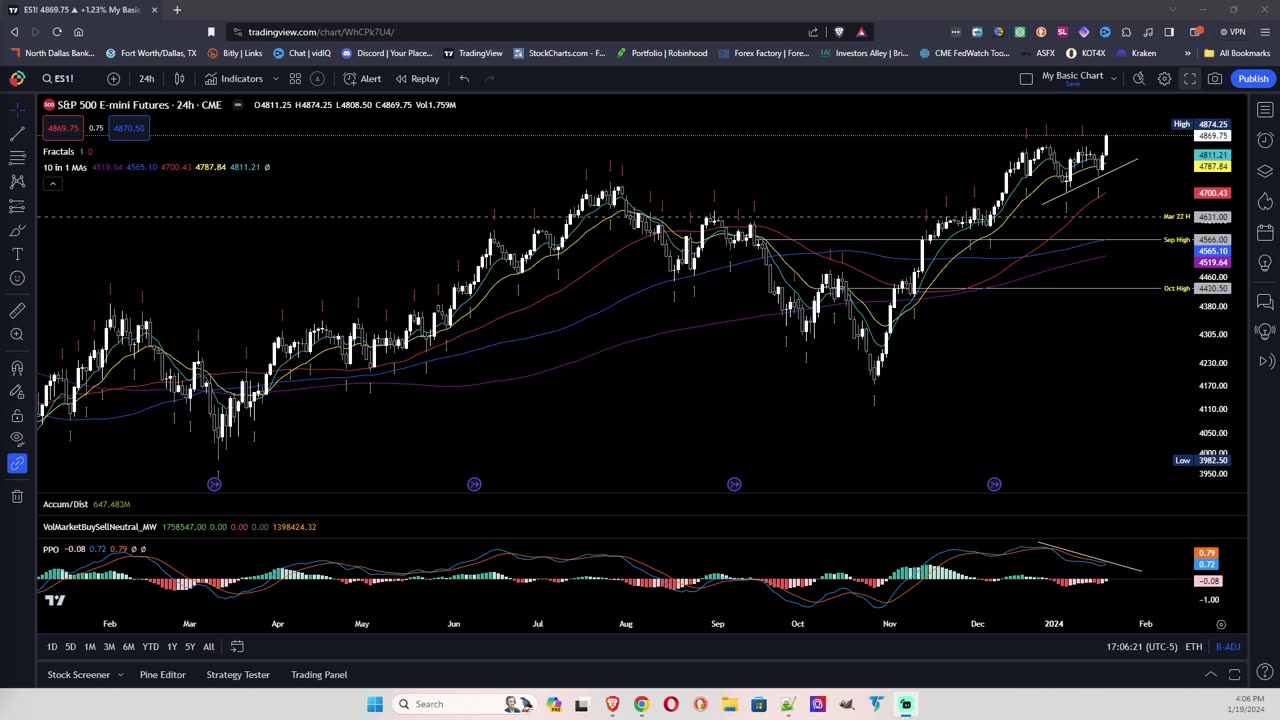Image resolution: width=1280 pixels, height=720 pixels.
Task: Open the go to date calendar icon
Action: click(x=237, y=647)
